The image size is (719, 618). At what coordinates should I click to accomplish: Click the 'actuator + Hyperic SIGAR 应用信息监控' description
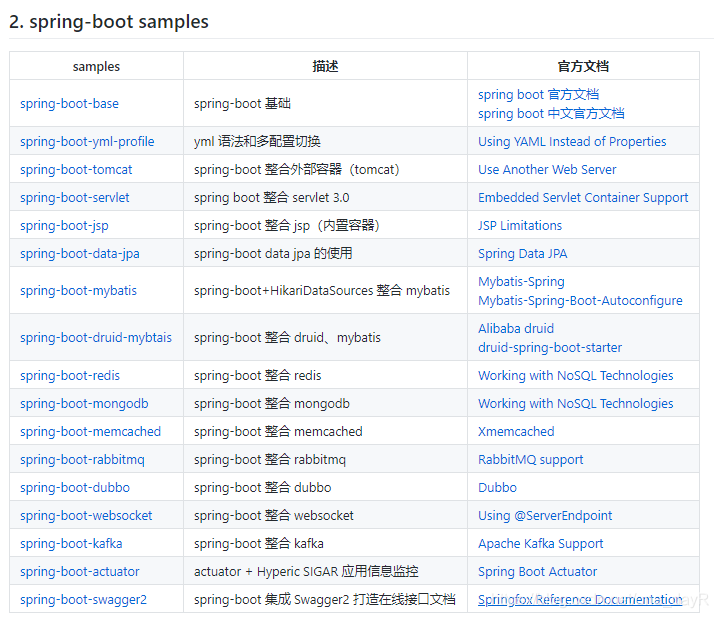tap(306, 572)
